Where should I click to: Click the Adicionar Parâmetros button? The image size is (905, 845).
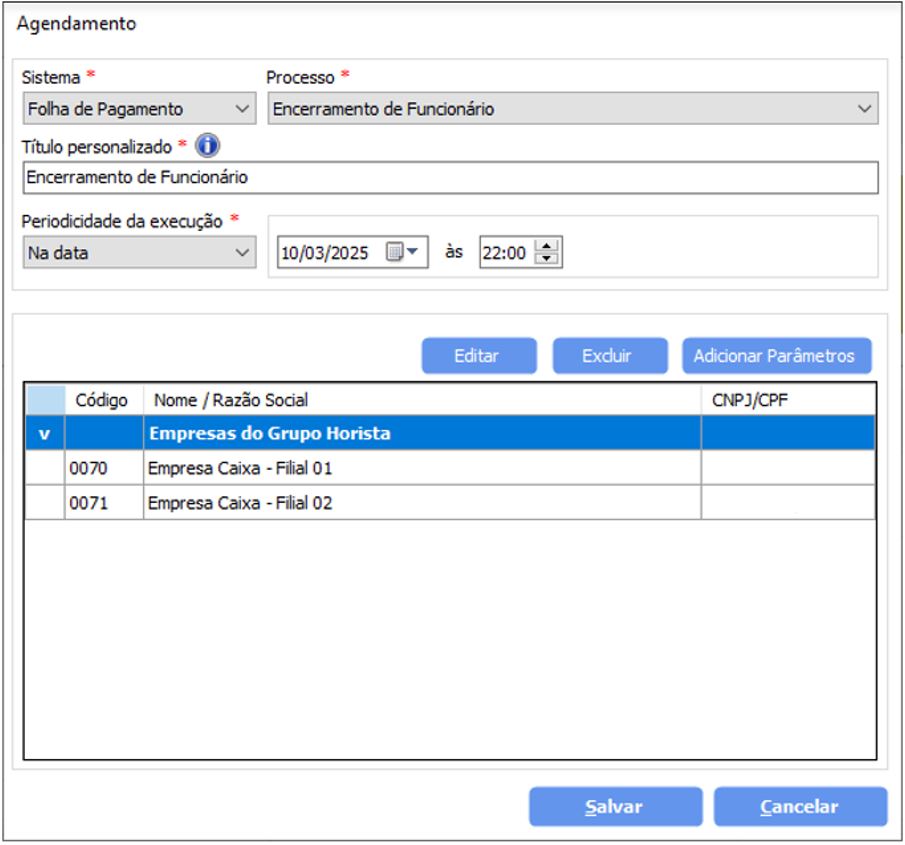tap(777, 356)
